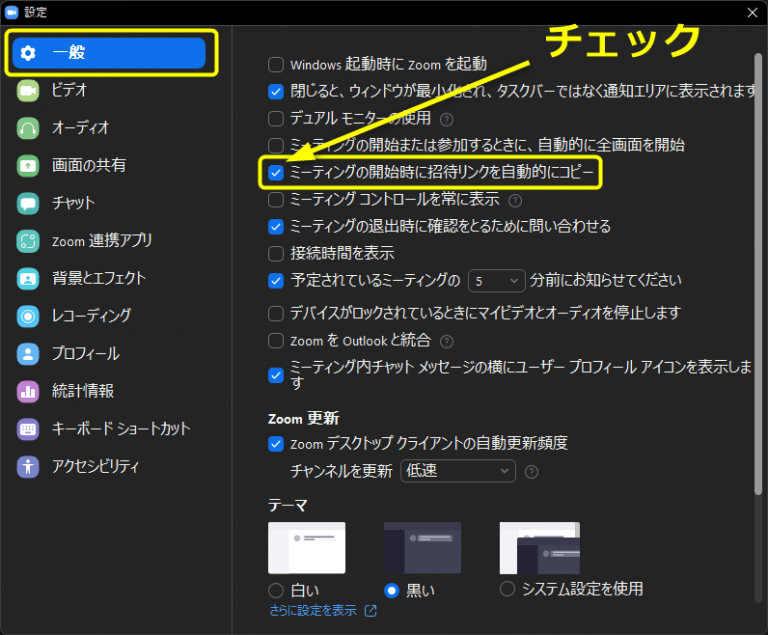Open the さらに設定を表示 link
This screenshot has width=768, height=635.
pyautogui.click(x=313, y=611)
